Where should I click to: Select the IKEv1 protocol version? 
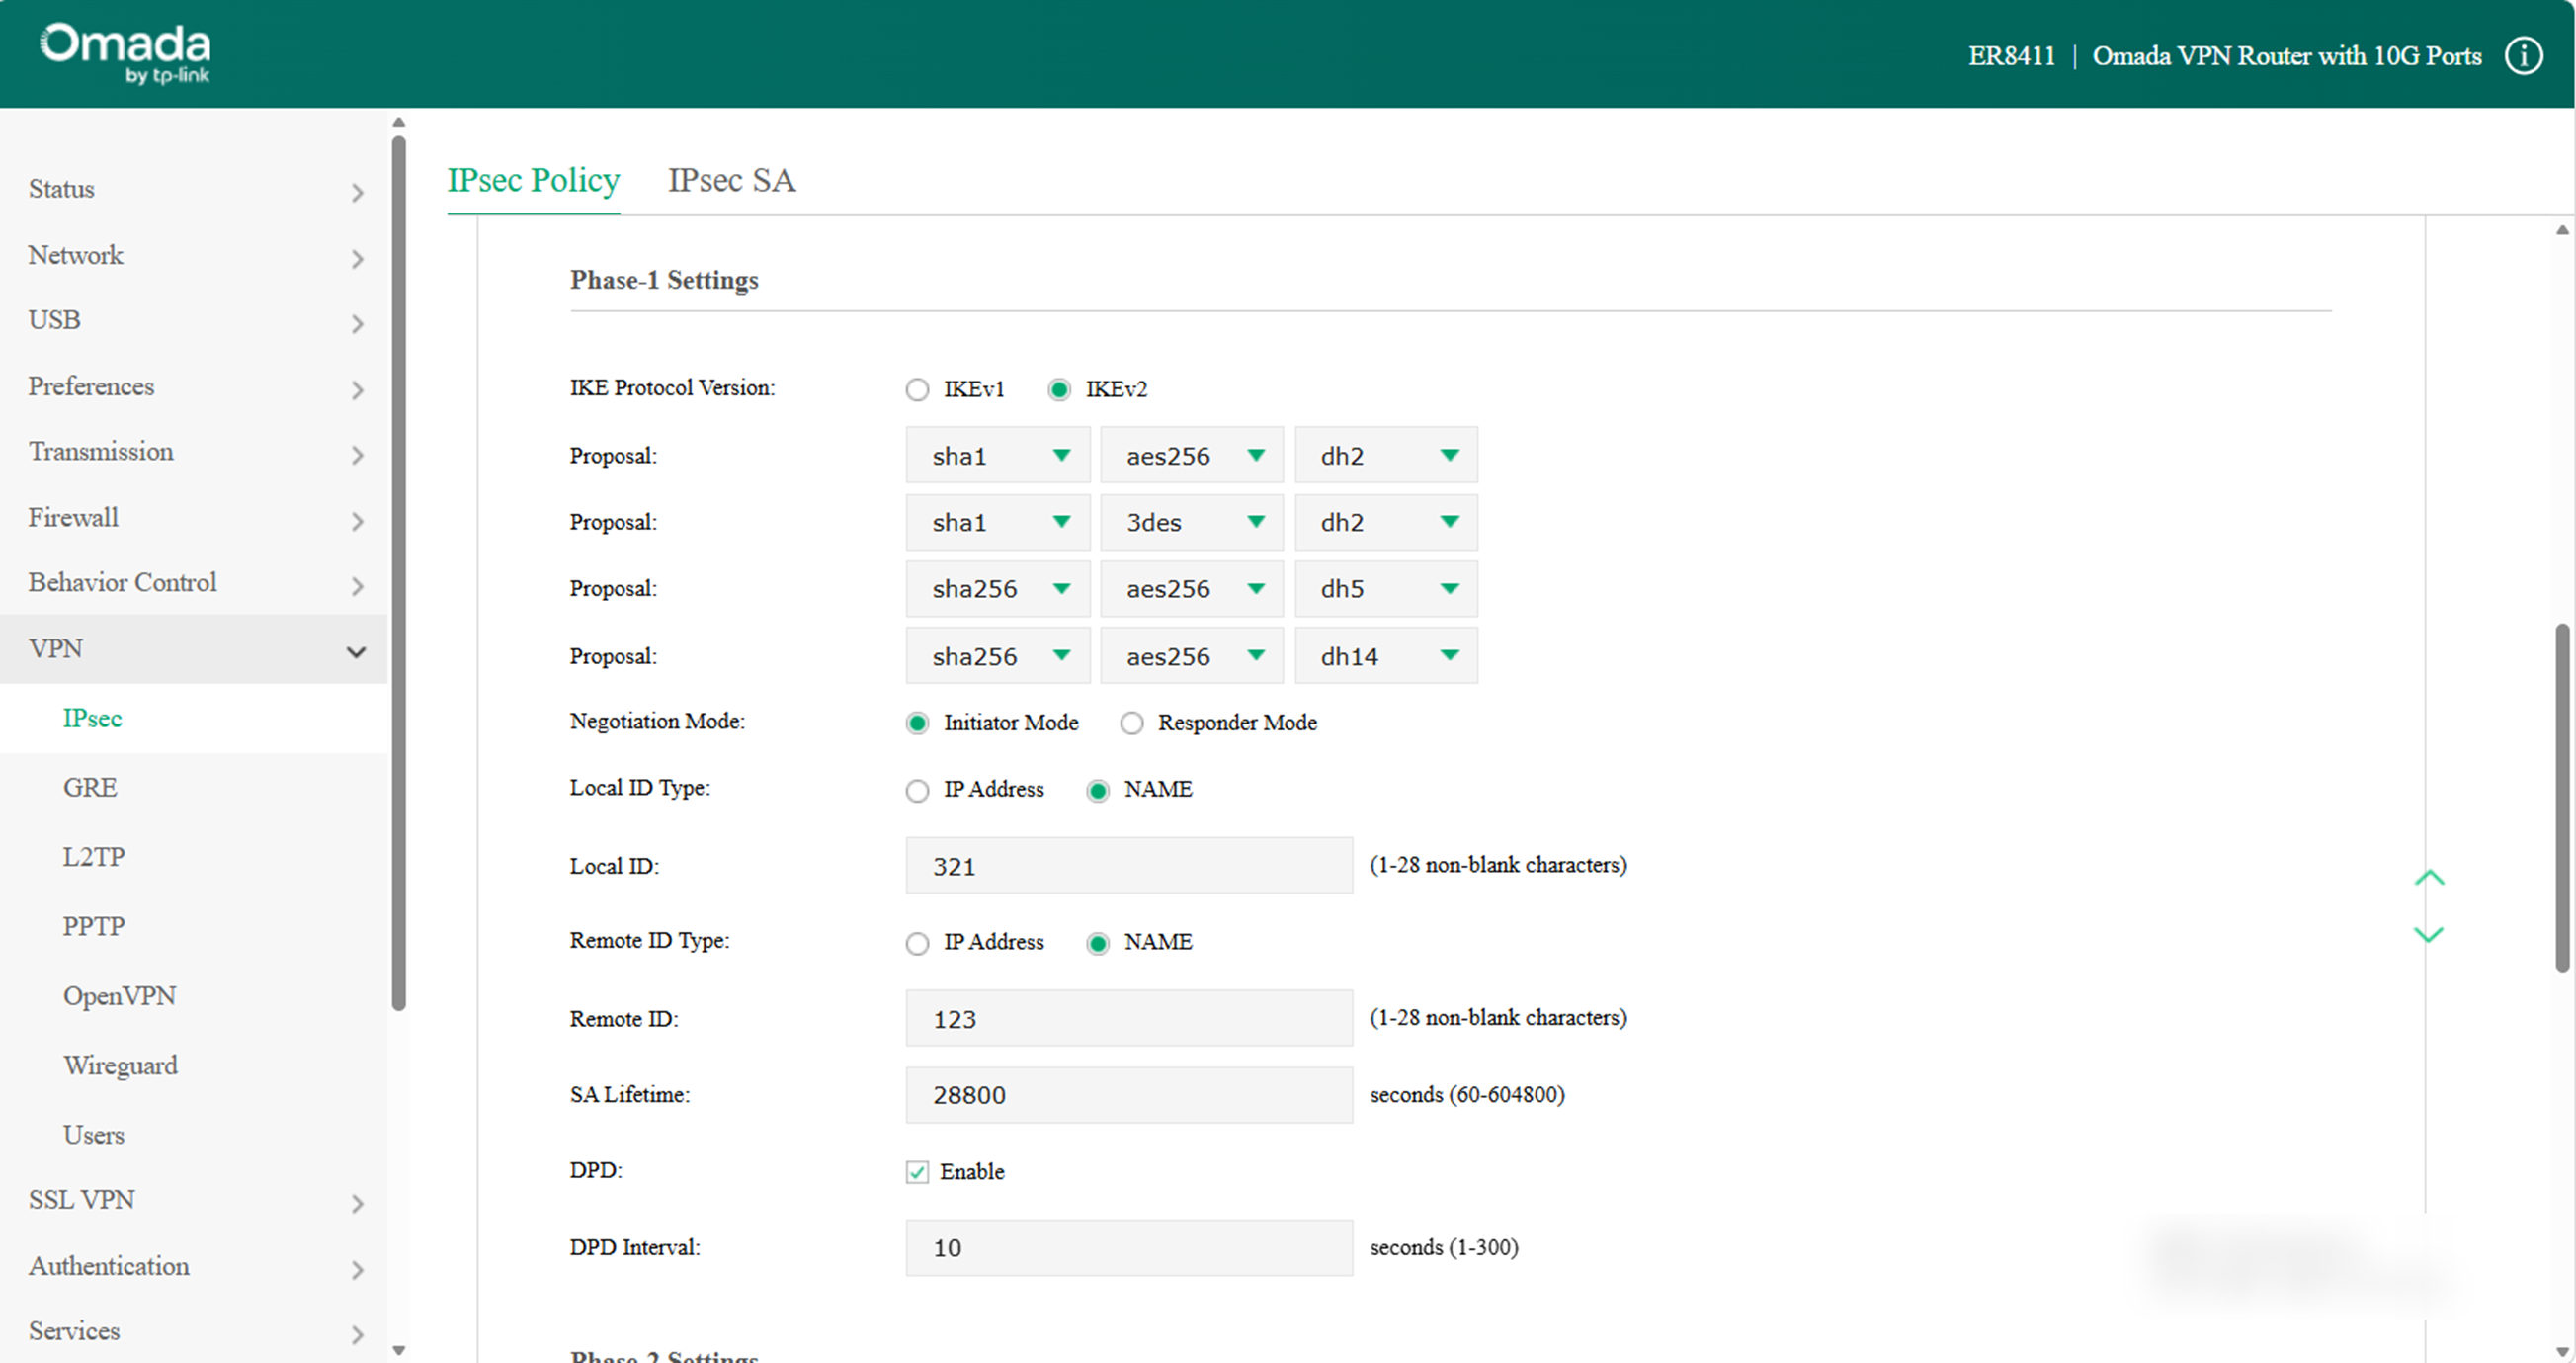[x=917, y=390]
